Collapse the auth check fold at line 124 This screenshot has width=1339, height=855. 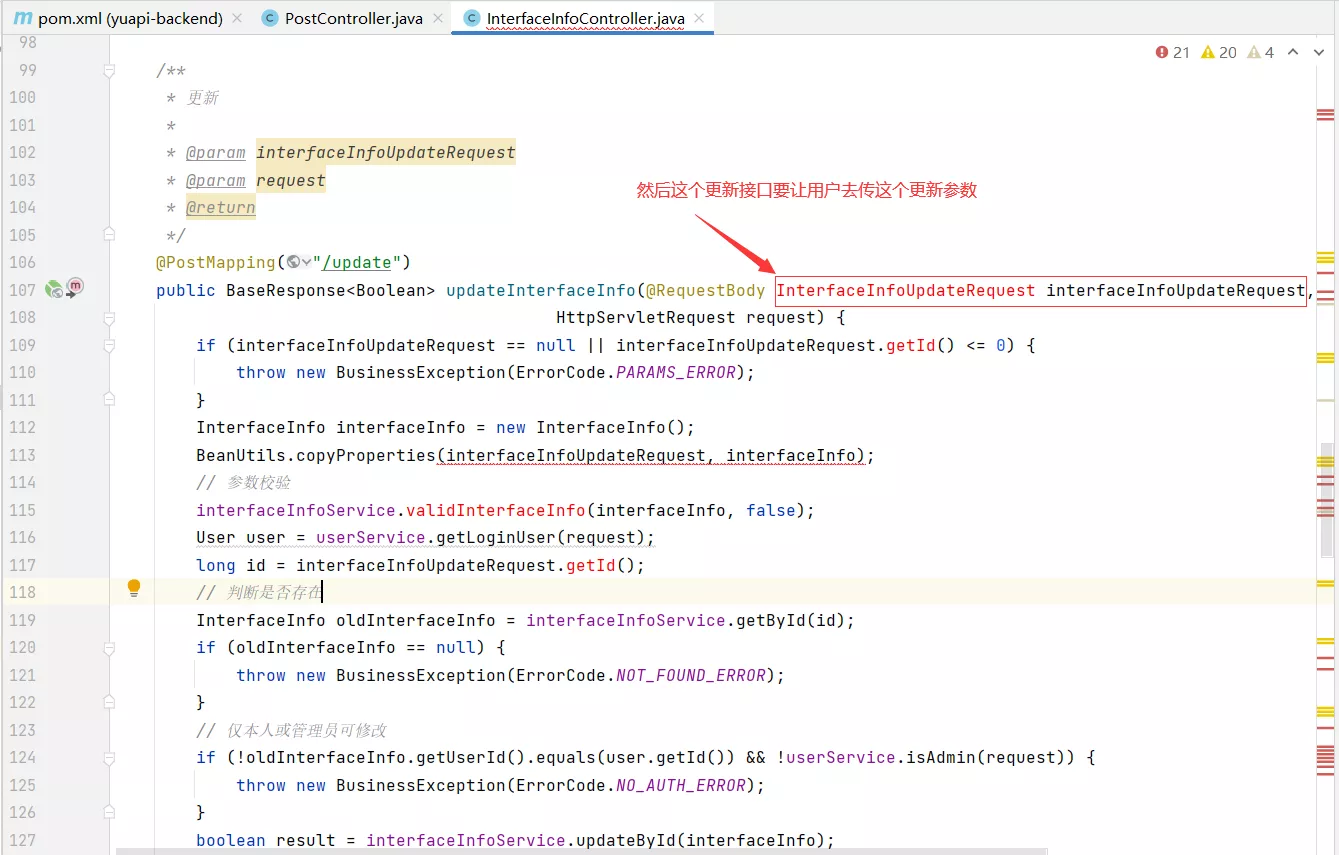click(x=109, y=757)
